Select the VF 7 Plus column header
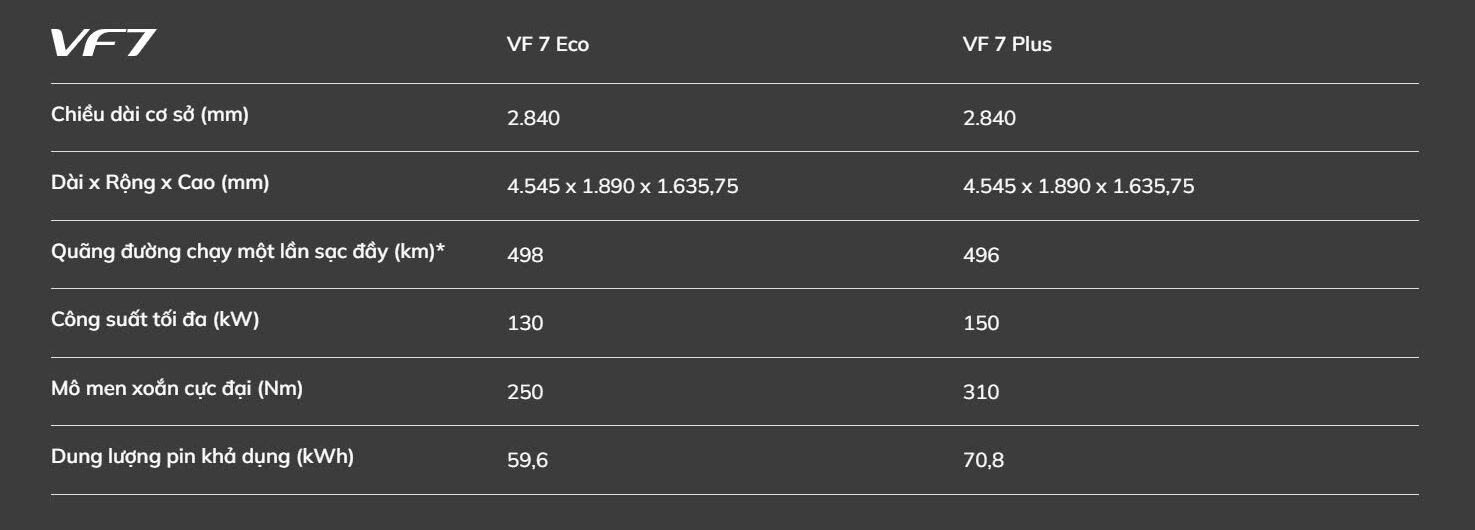The width and height of the screenshot is (1475, 530). (x=1007, y=45)
